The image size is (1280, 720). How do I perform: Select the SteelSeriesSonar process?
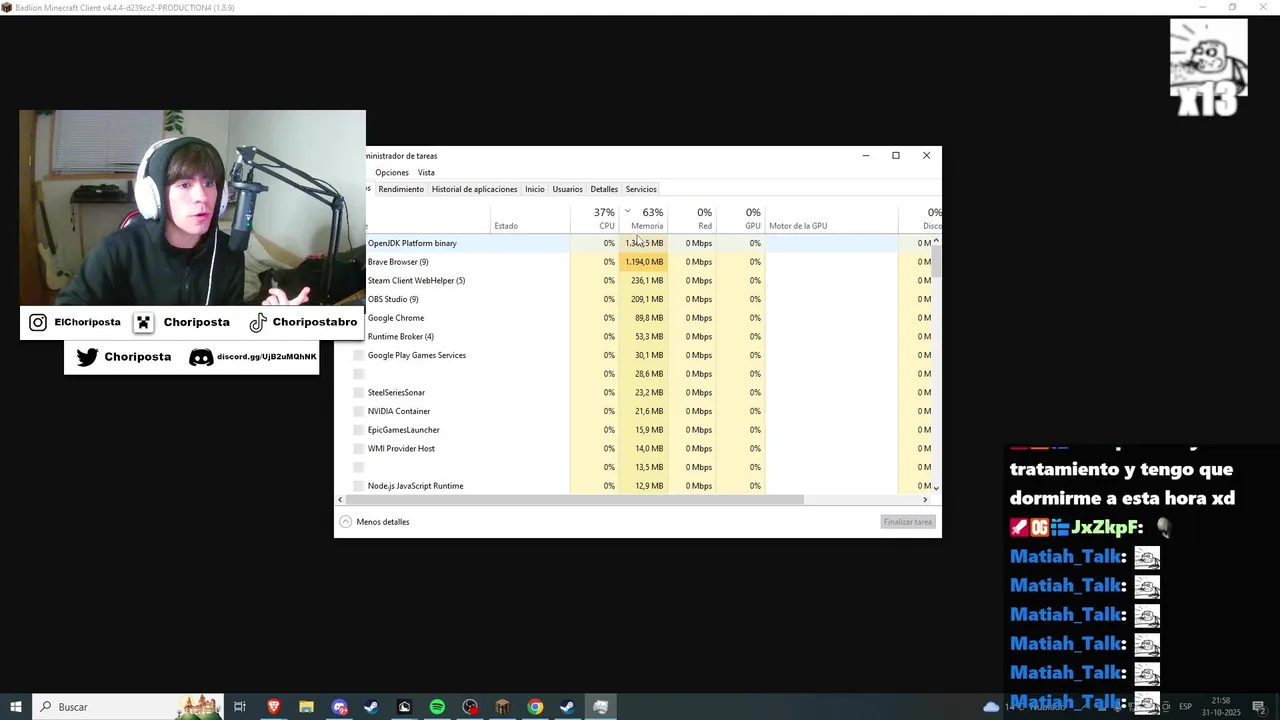396,393
